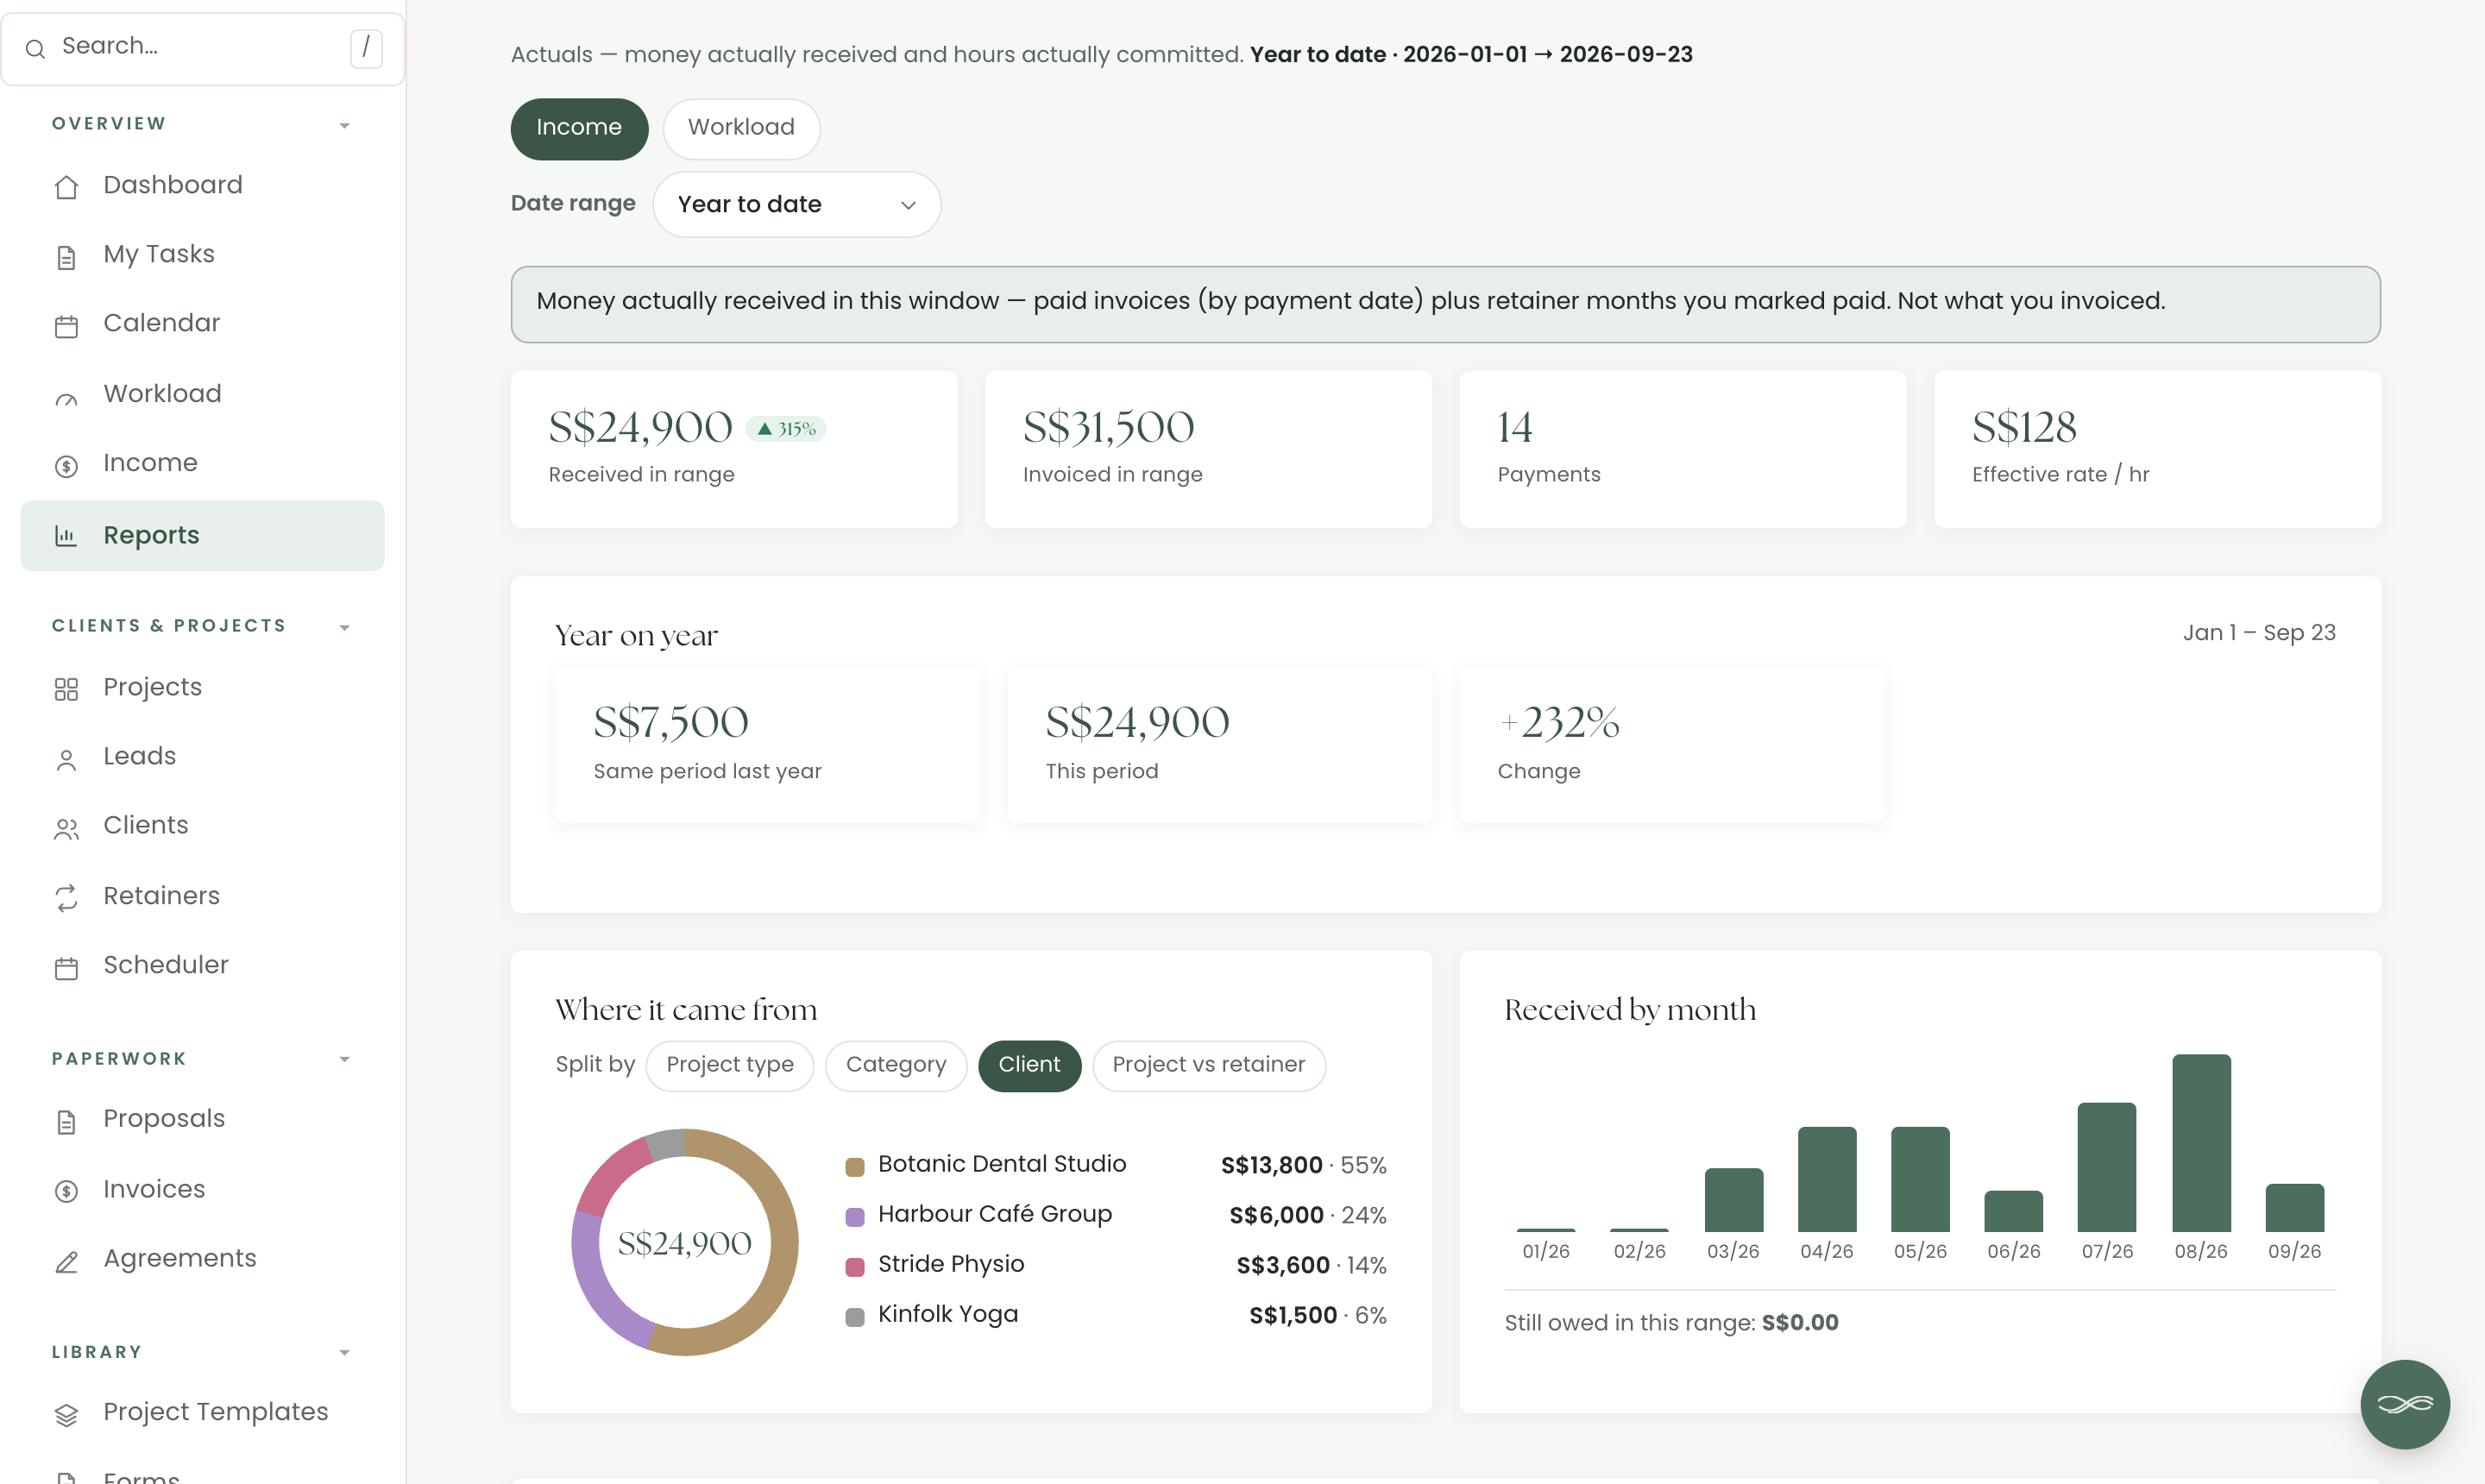Go to My Tasks

[202, 255]
